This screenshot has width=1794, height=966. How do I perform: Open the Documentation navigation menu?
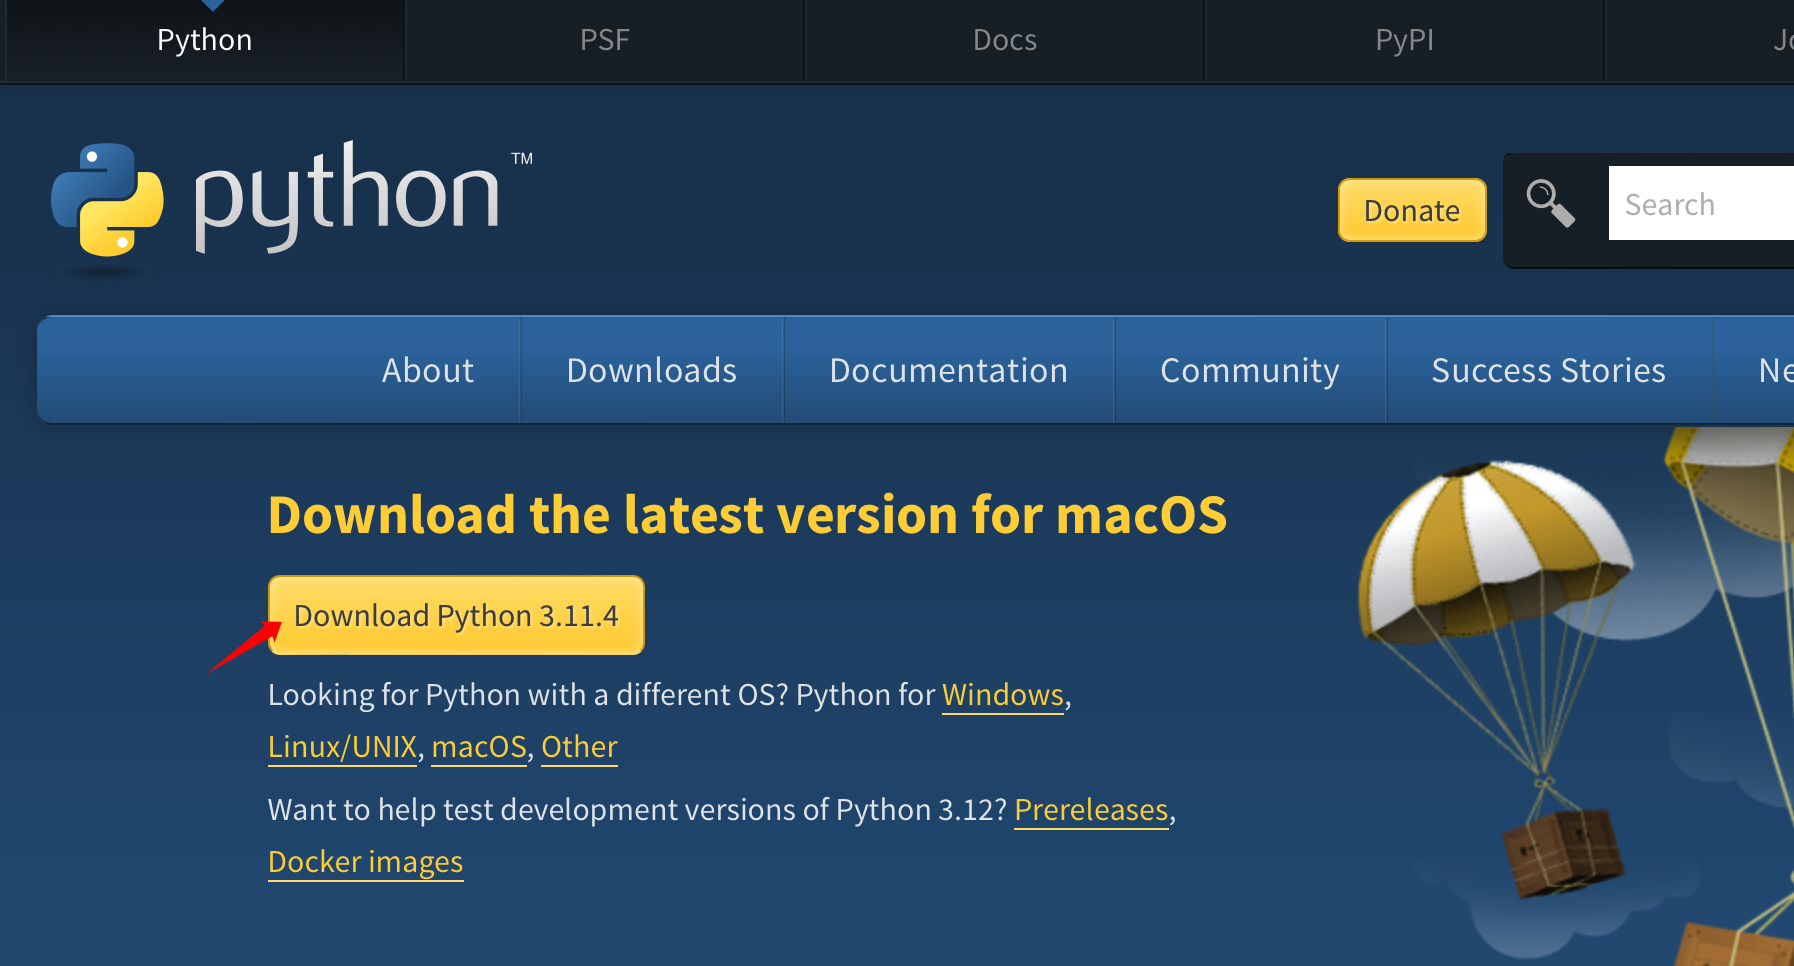point(948,370)
